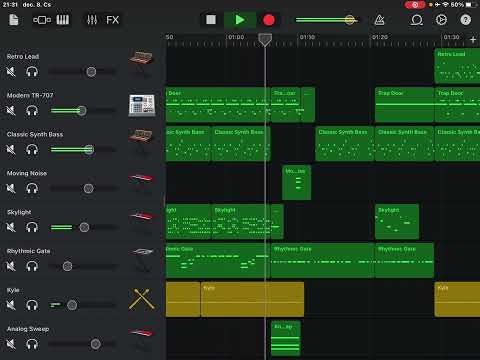This screenshot has width=480, height=360.
Task: Select the Modern TR-707 drum machine icon
Action: (x=142, y=105)
